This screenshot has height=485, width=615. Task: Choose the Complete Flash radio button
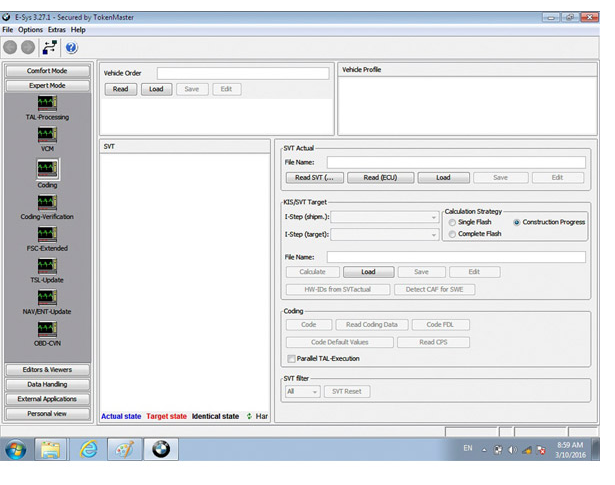pyautogui.click(x=451, y=234)
